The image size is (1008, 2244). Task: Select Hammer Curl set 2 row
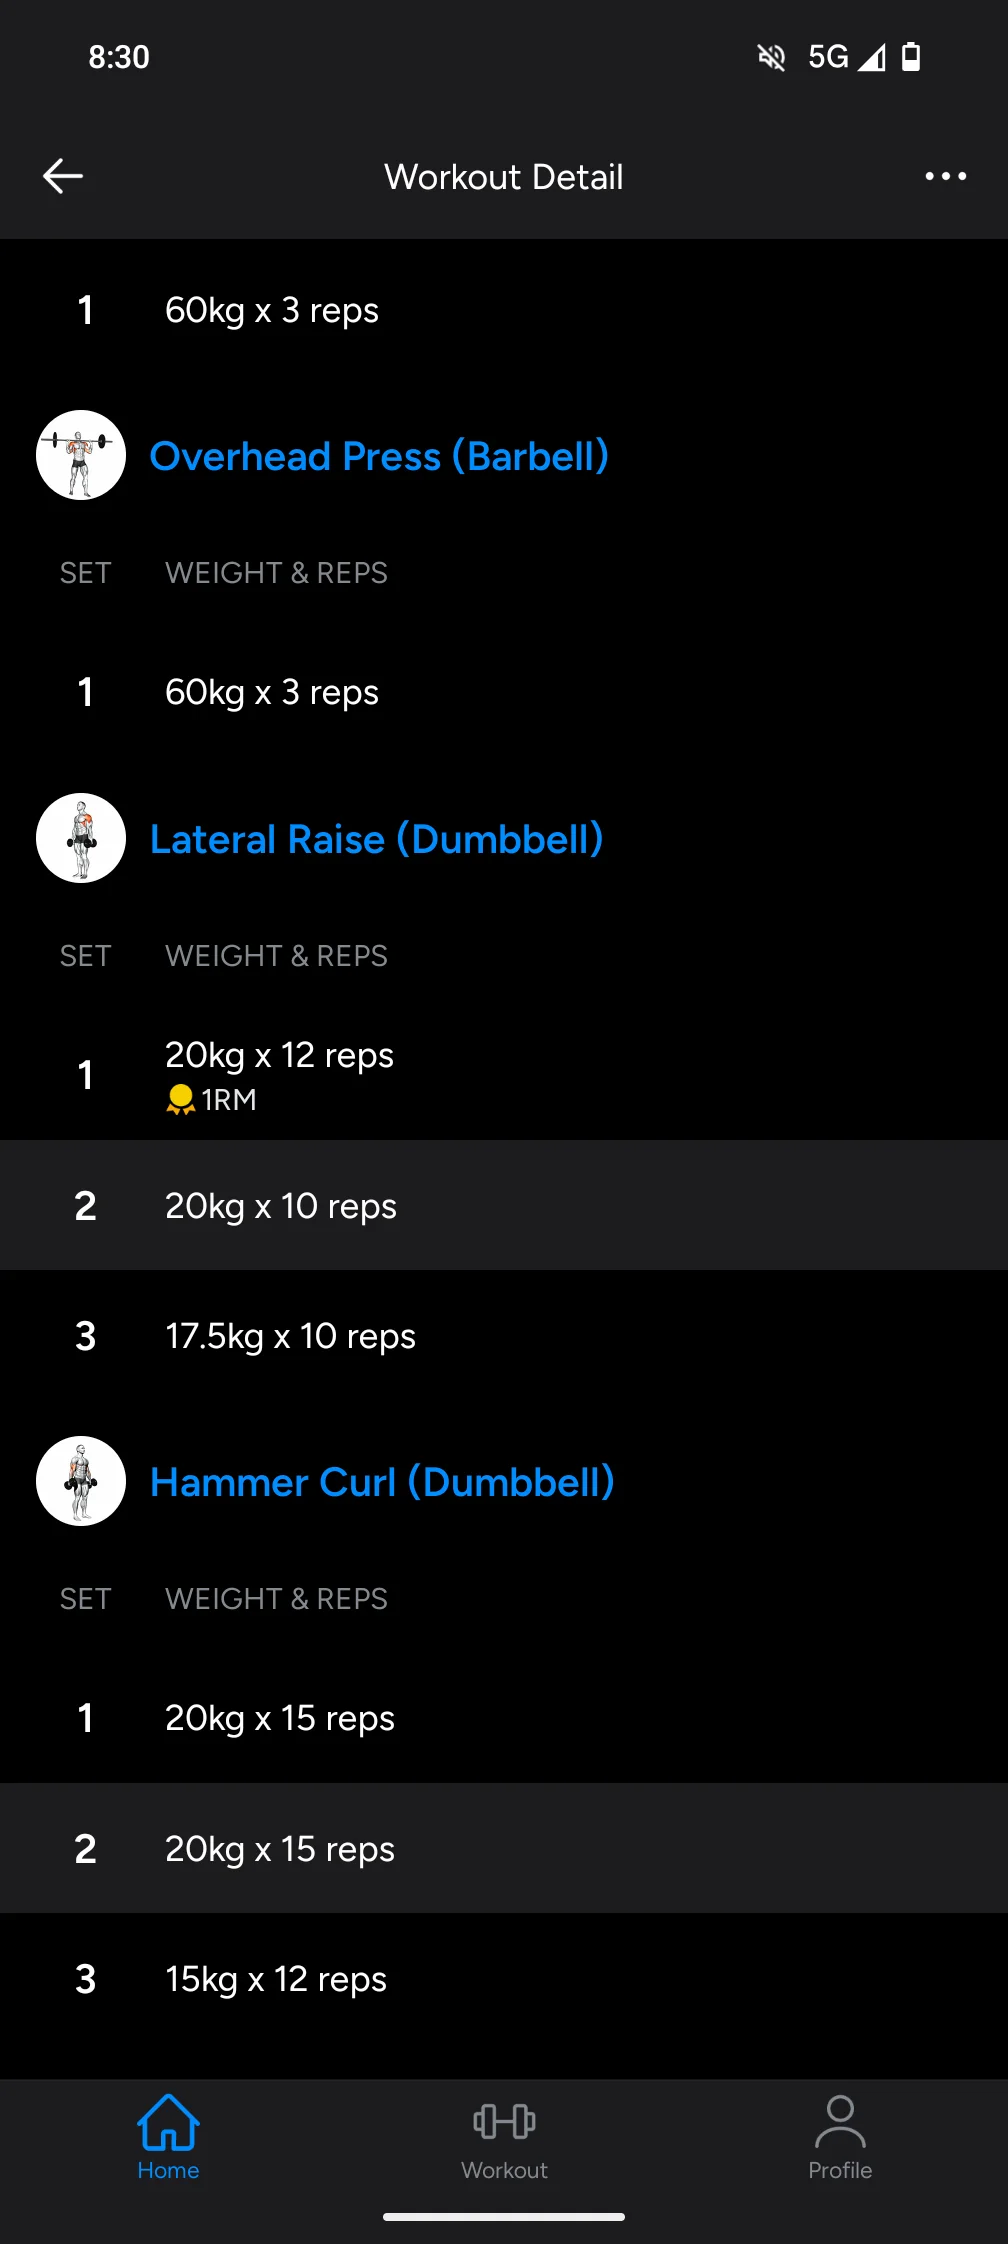504,1849
